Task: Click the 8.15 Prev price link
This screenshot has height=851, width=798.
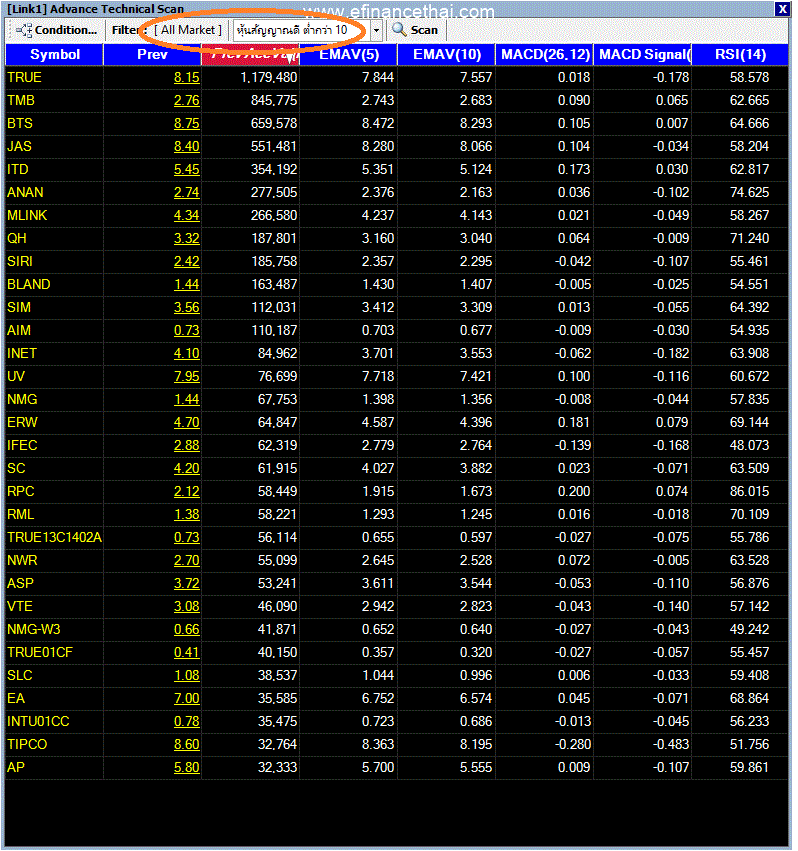Action: pyautogui.click(x=187, y=78)
